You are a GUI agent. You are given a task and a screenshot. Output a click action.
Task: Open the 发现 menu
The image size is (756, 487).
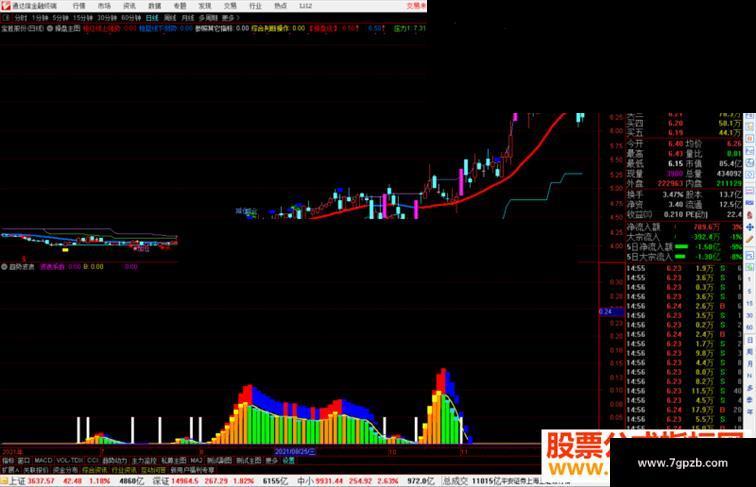pos(205,6)
